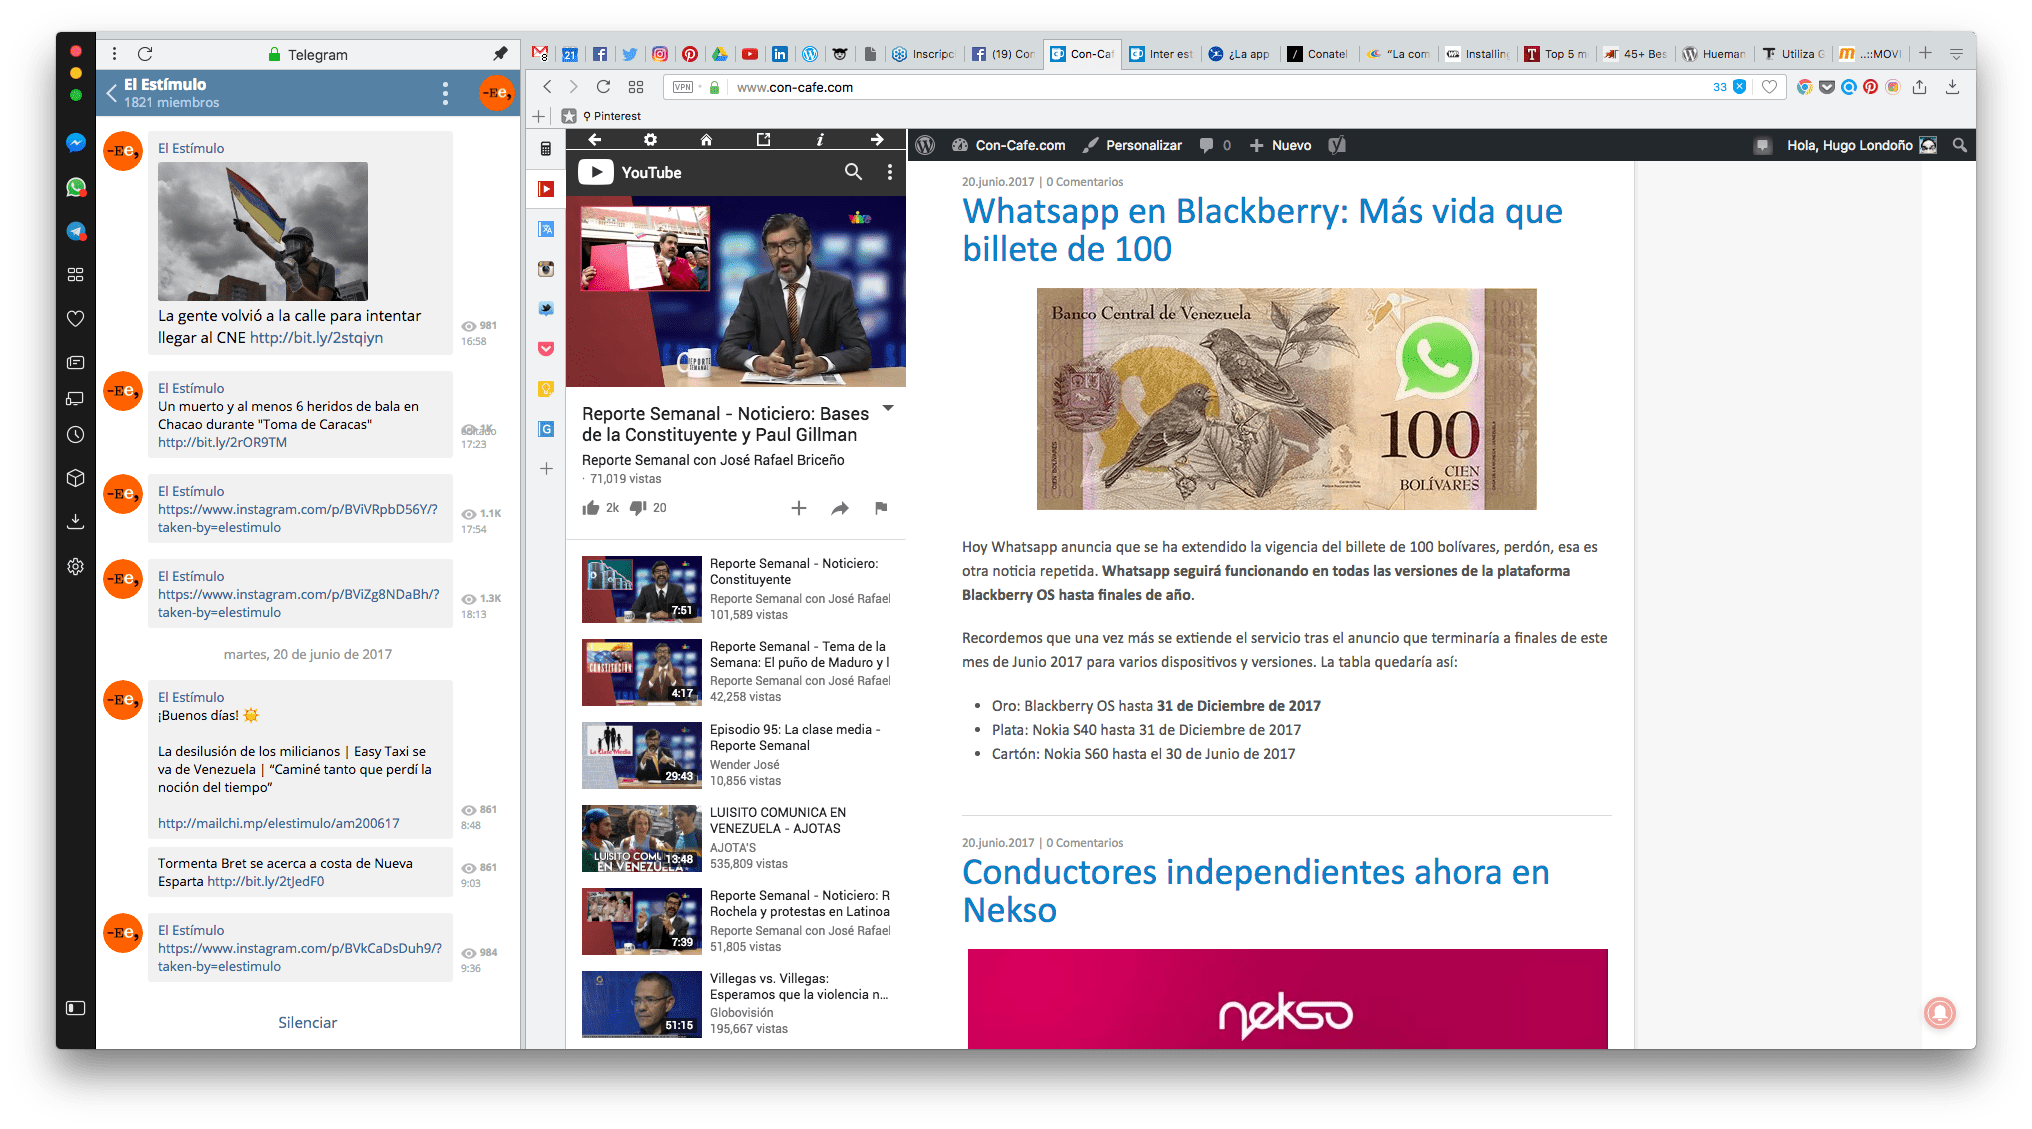Viewport: 2032px width, 1129px height.
Task: Like the Reporte Semanal video with thumbs up
Action: point(591,507)
